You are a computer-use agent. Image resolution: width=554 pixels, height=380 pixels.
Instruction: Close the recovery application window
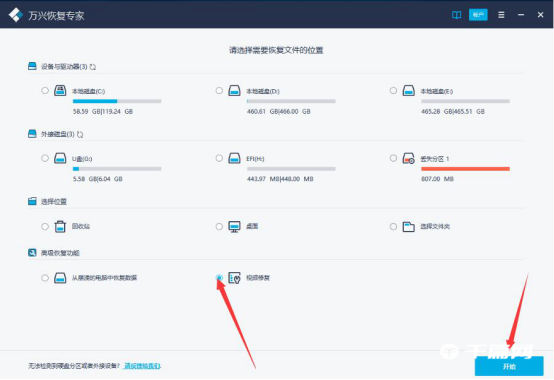tap(540, 15)
